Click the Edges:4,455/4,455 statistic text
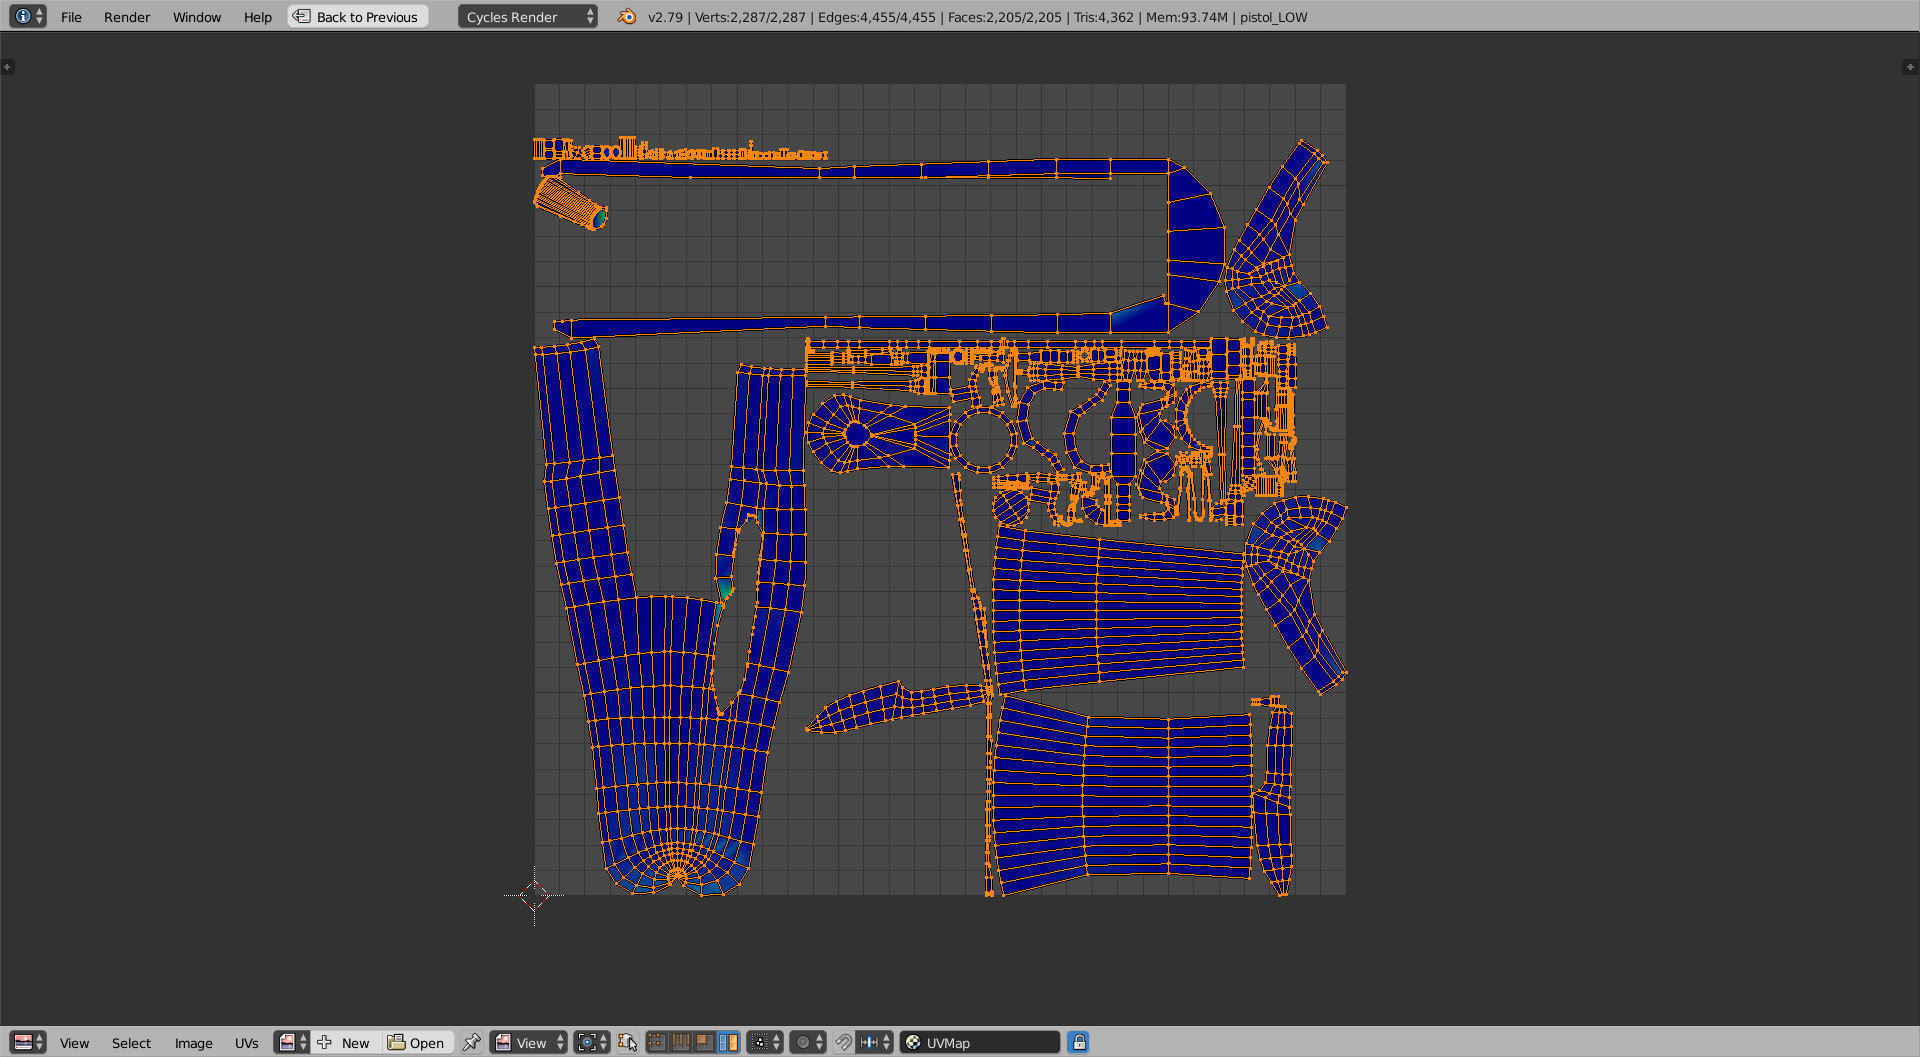 point(877,17)
